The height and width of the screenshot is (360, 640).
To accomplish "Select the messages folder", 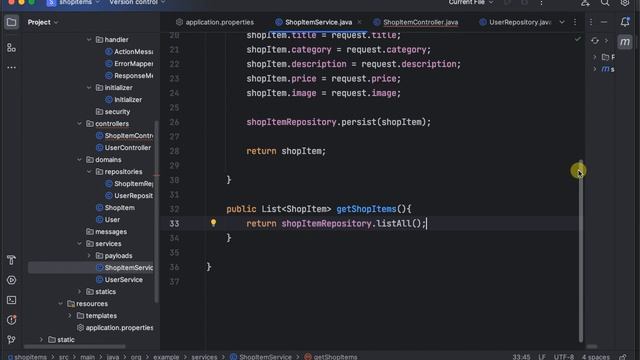I will click(106, 232).
